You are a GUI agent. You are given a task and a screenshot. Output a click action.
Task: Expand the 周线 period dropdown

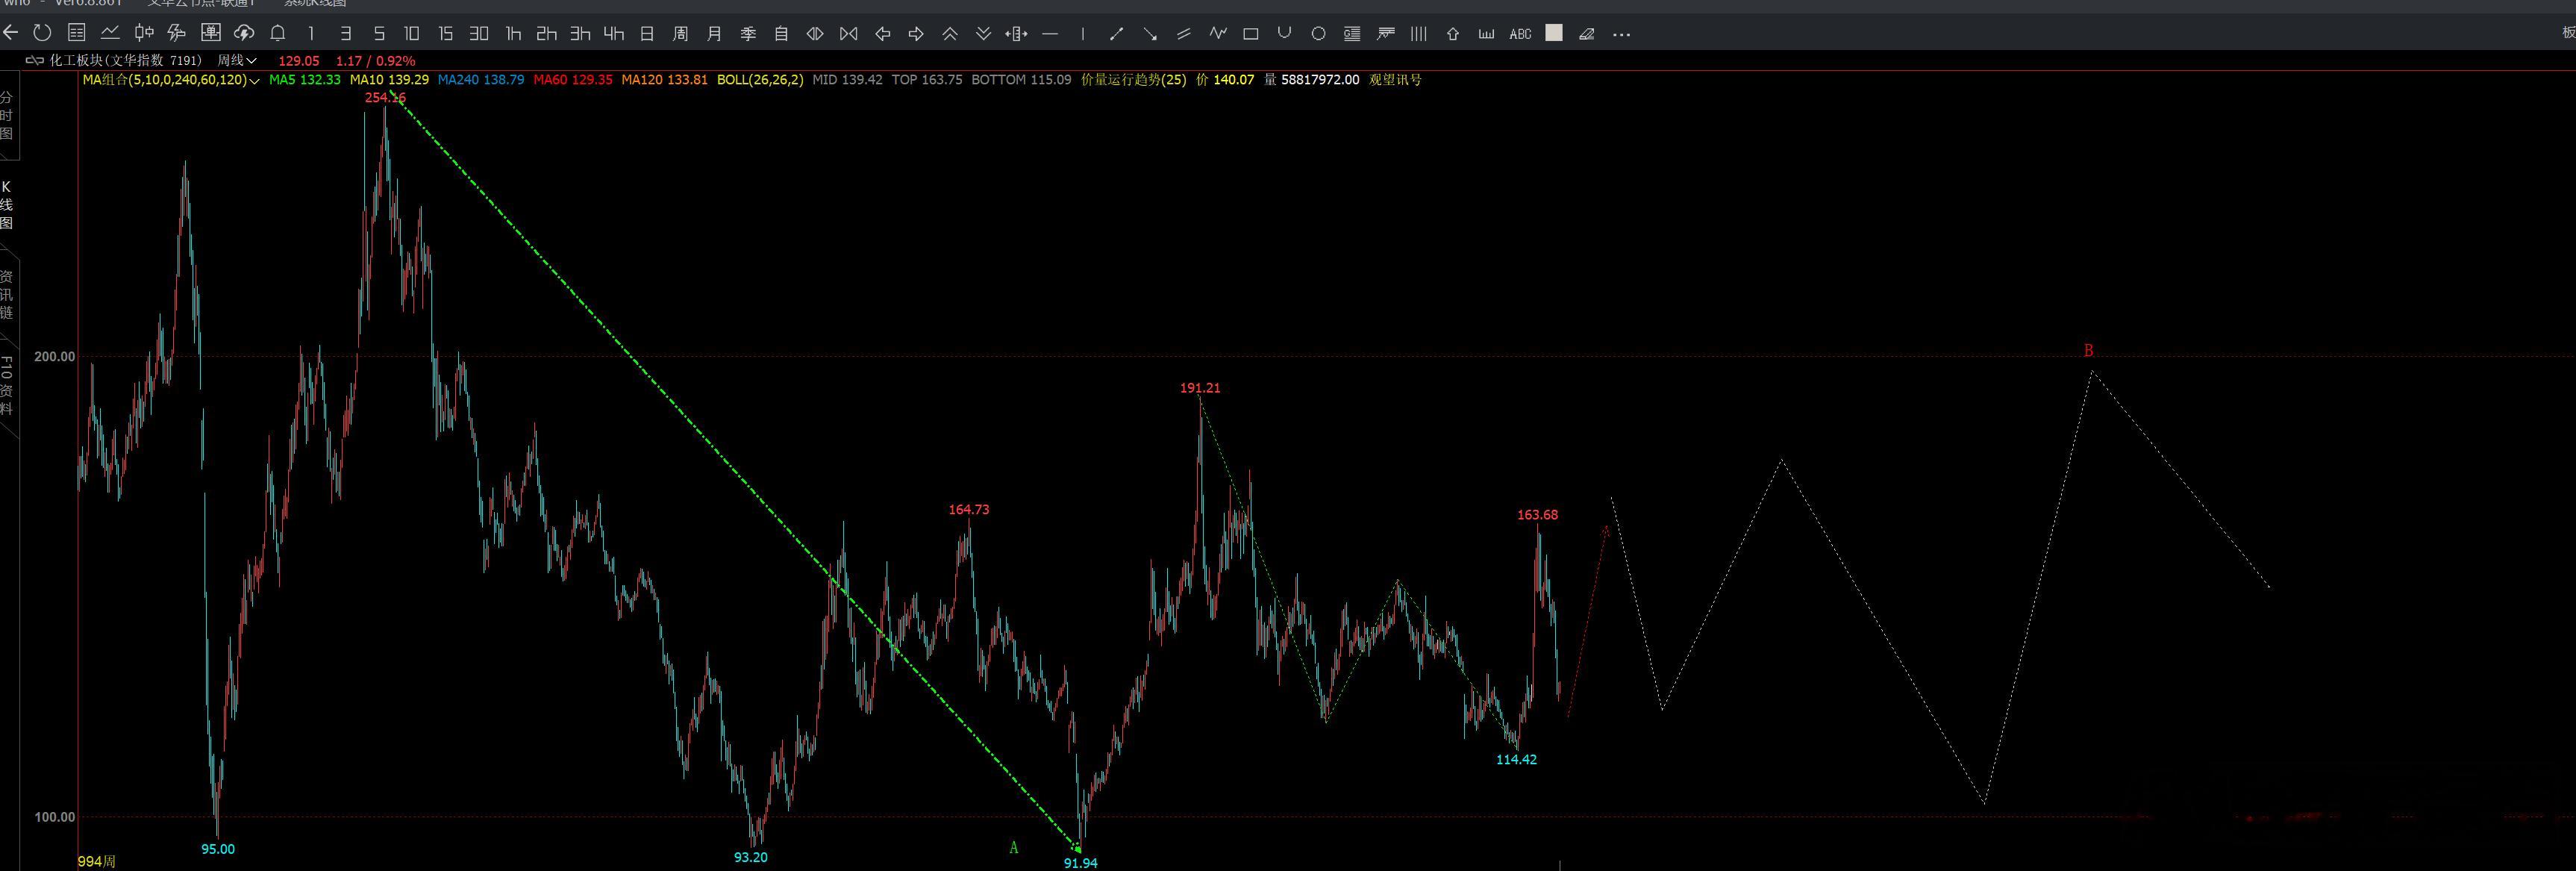point(237,61)
